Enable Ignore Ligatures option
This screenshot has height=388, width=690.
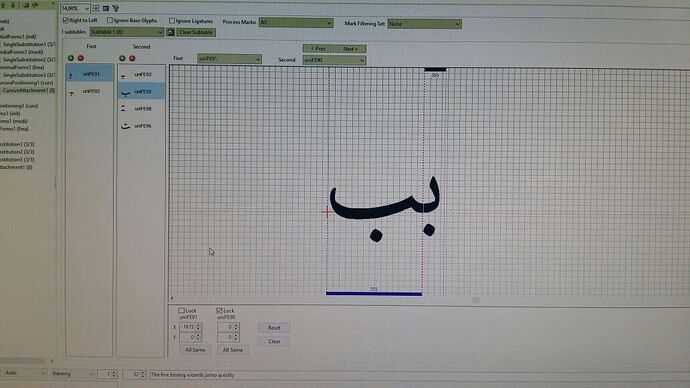[x=172, y=21]
